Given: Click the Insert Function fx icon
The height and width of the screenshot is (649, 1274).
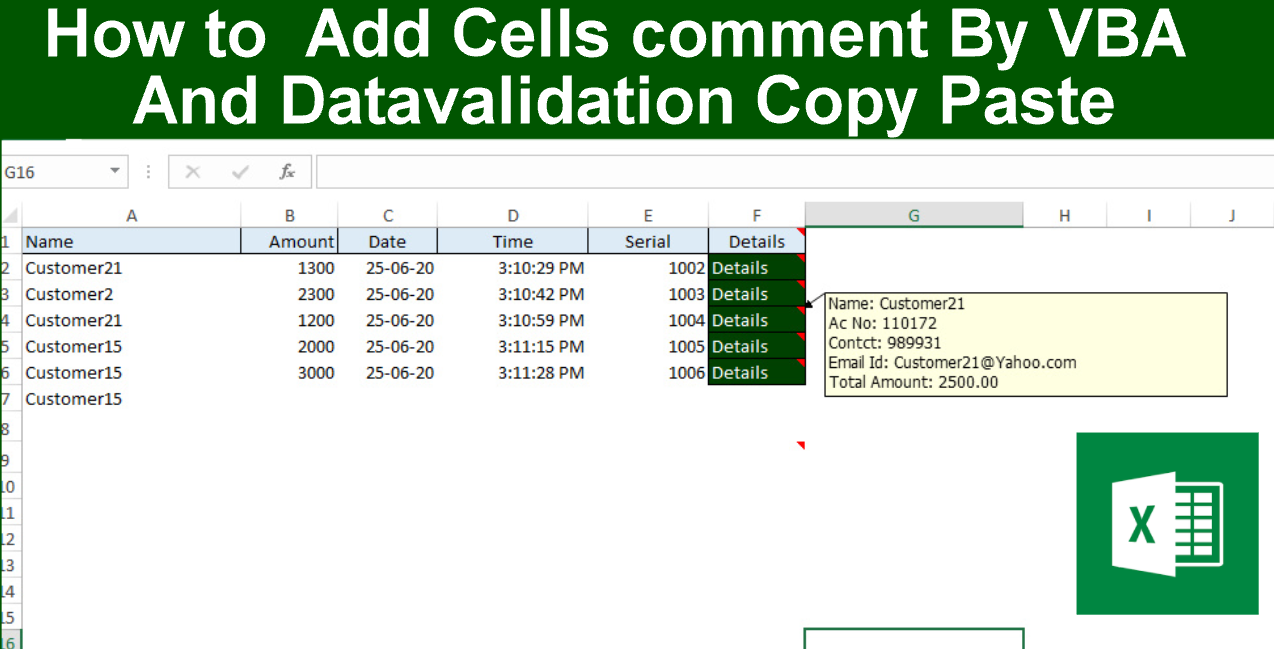Looking at the screenshot, I should 287,171.
